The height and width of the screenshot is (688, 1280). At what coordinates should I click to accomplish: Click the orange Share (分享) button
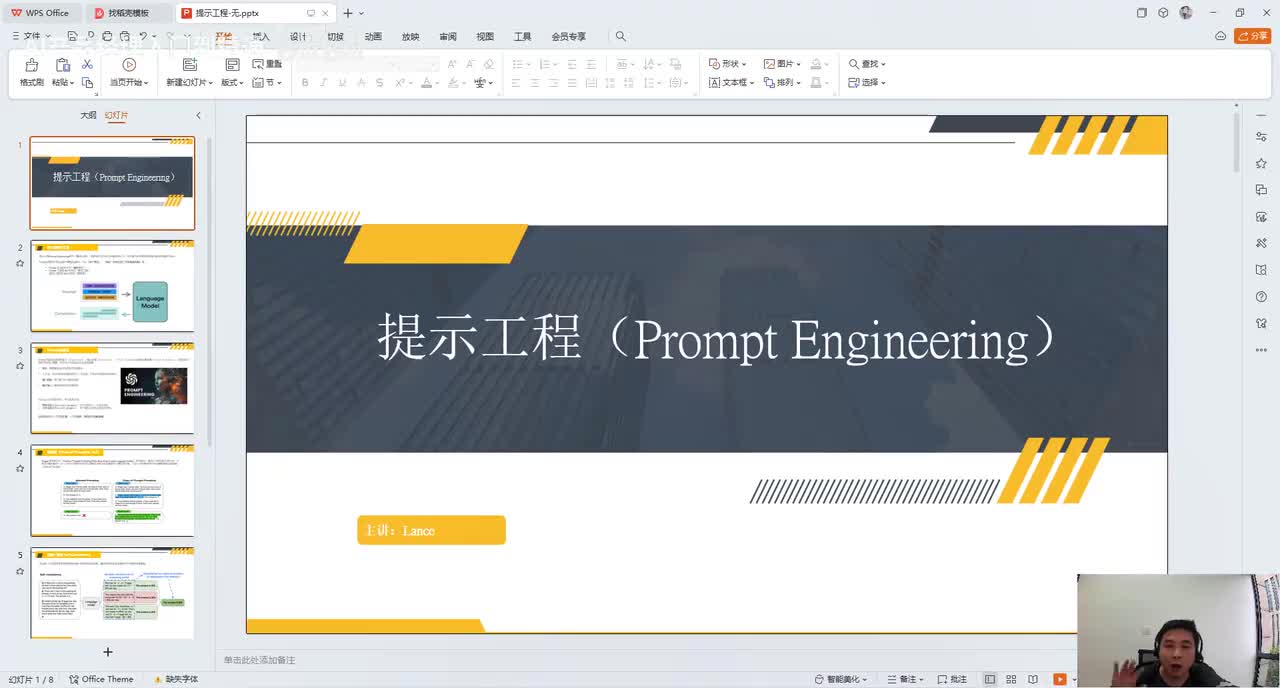point(1252,36)
